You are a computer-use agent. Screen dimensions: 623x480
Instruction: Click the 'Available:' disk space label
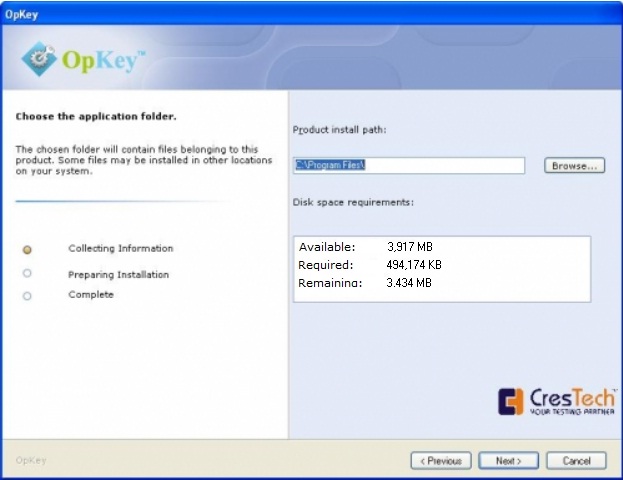[327, 247]
